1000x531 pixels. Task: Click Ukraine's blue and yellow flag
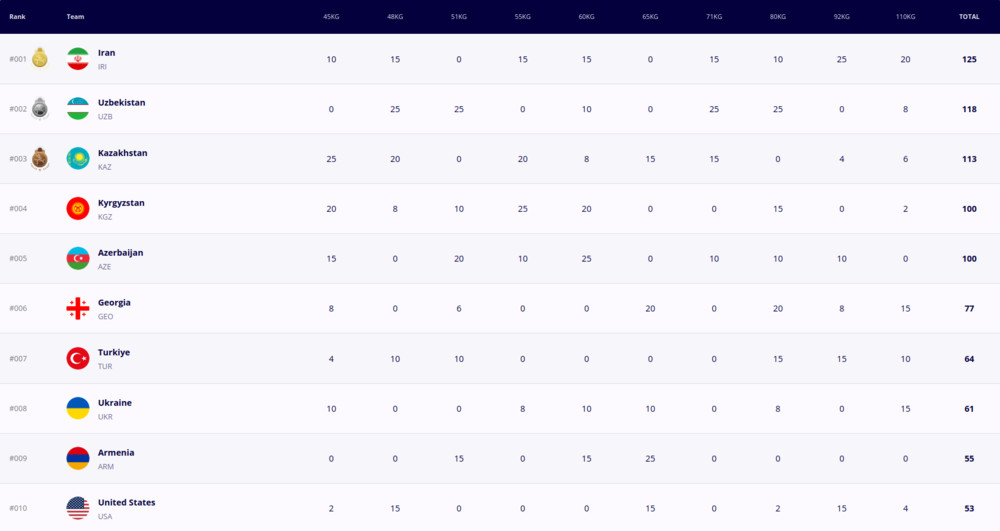(78, 408)
